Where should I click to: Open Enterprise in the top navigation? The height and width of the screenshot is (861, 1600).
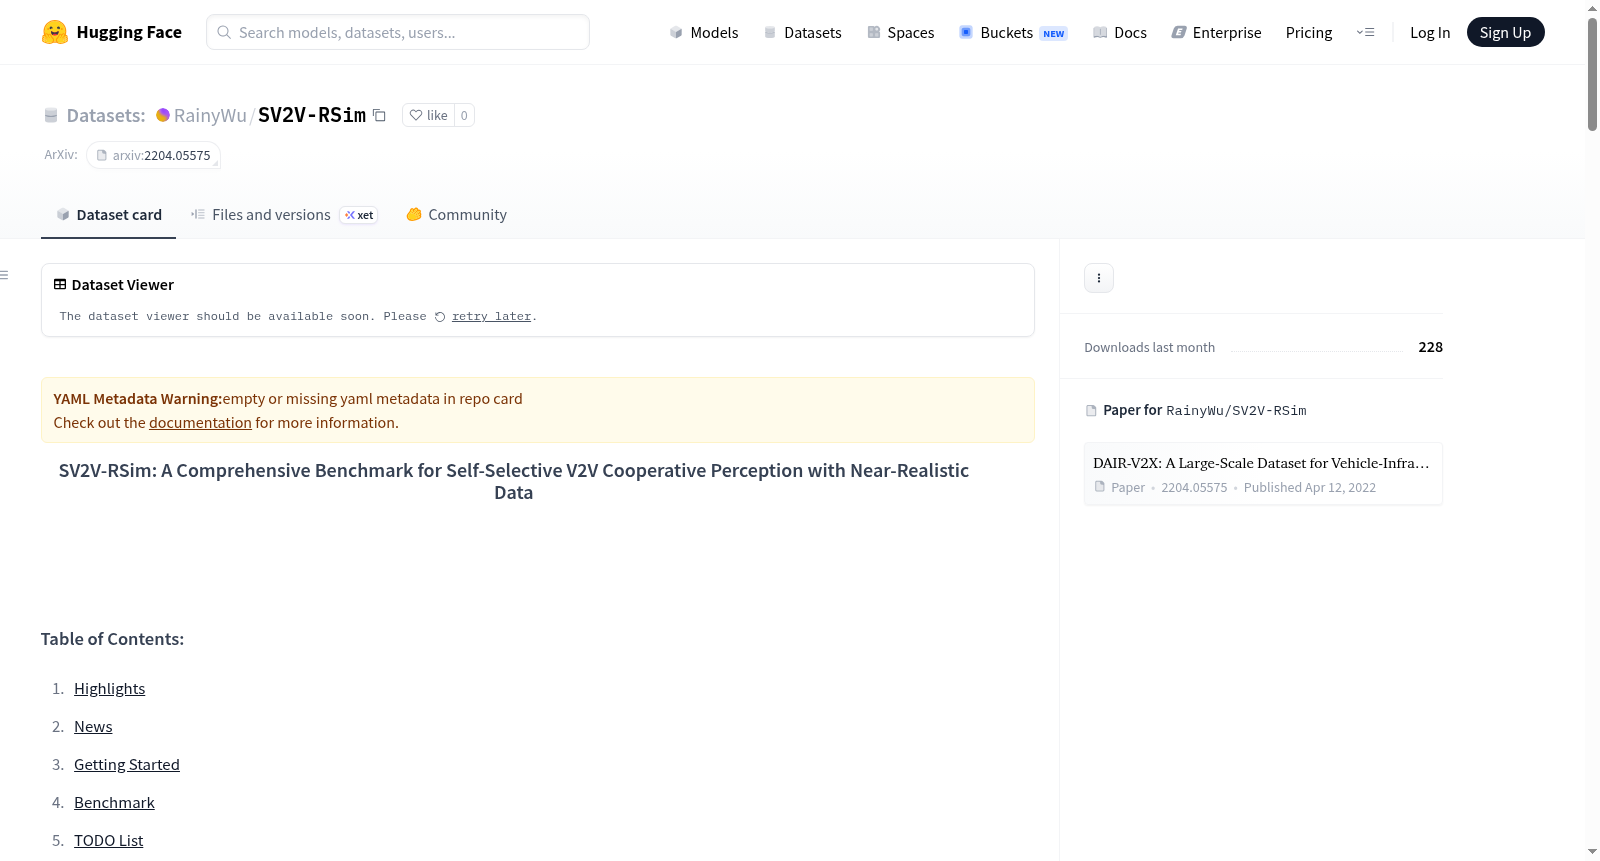coord(1216,32)
